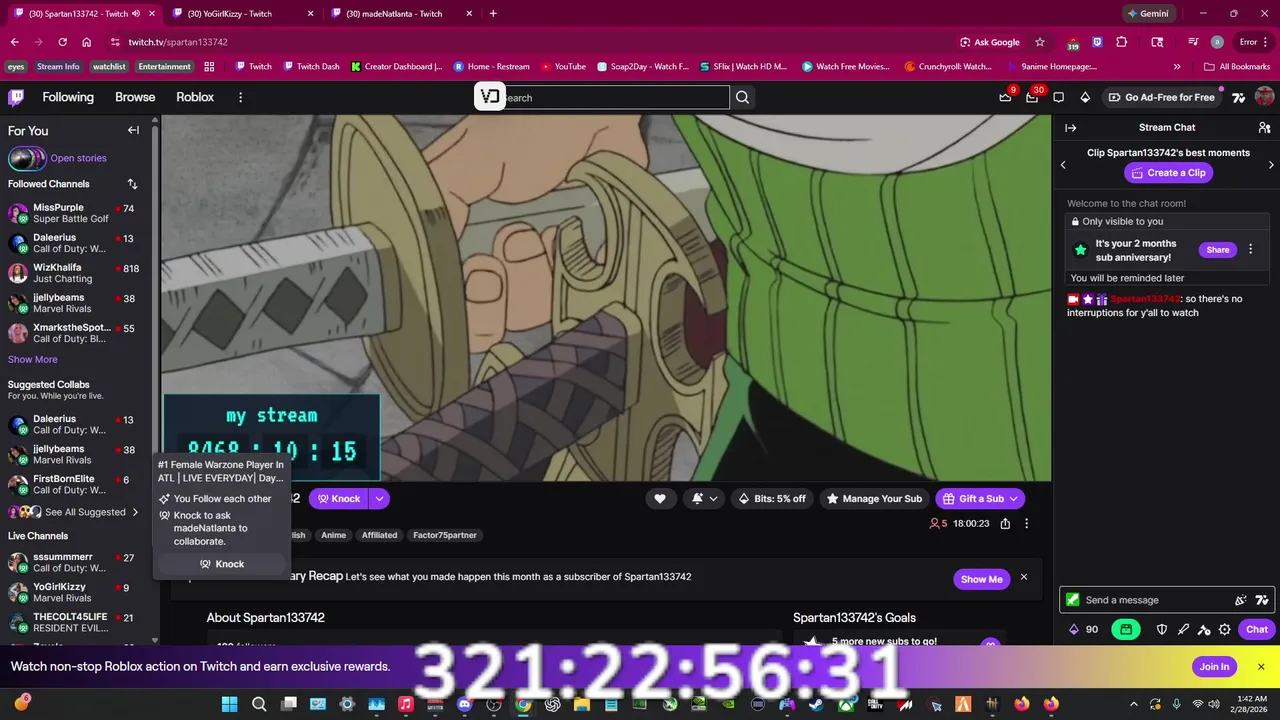Click the search magnifier button
Screen dimensions: 1280x720
pyautogui.click(x=742, y=97)
